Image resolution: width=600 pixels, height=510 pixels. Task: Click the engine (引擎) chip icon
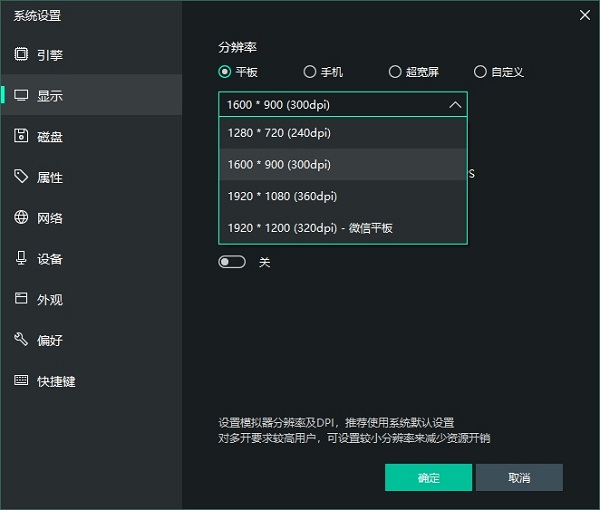click(x=21, y=54)
